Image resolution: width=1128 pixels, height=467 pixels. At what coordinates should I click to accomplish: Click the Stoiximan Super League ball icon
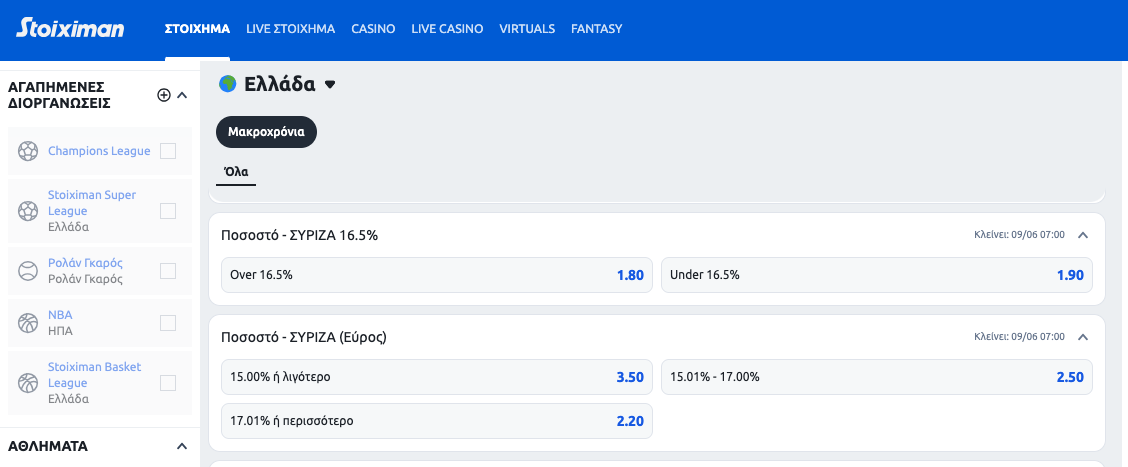(x=28, y=211)
